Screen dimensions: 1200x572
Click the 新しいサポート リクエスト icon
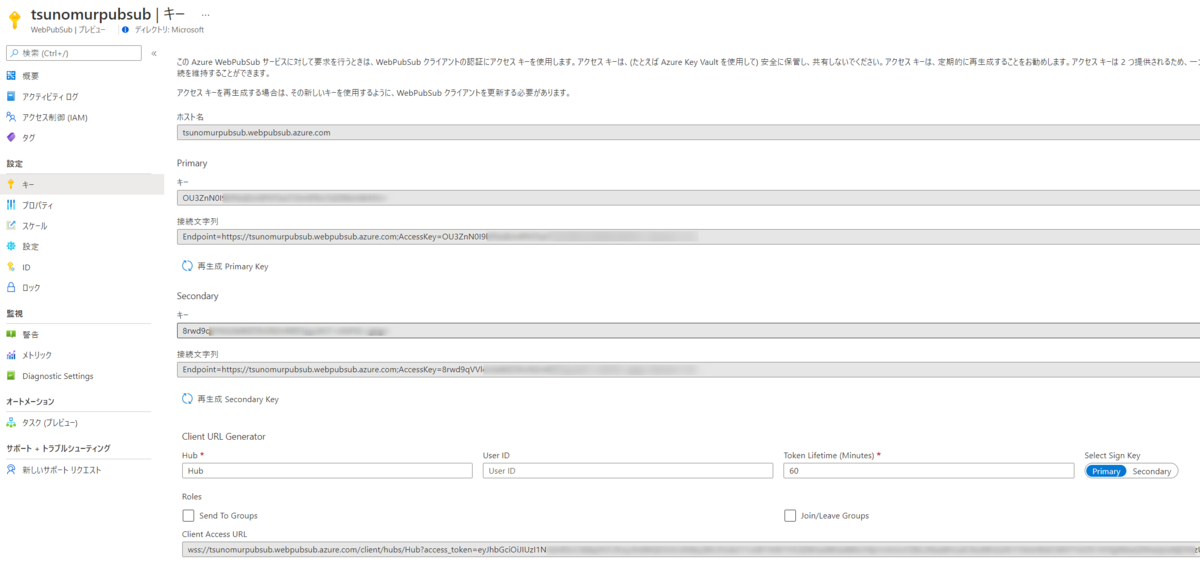coord(11,470)
